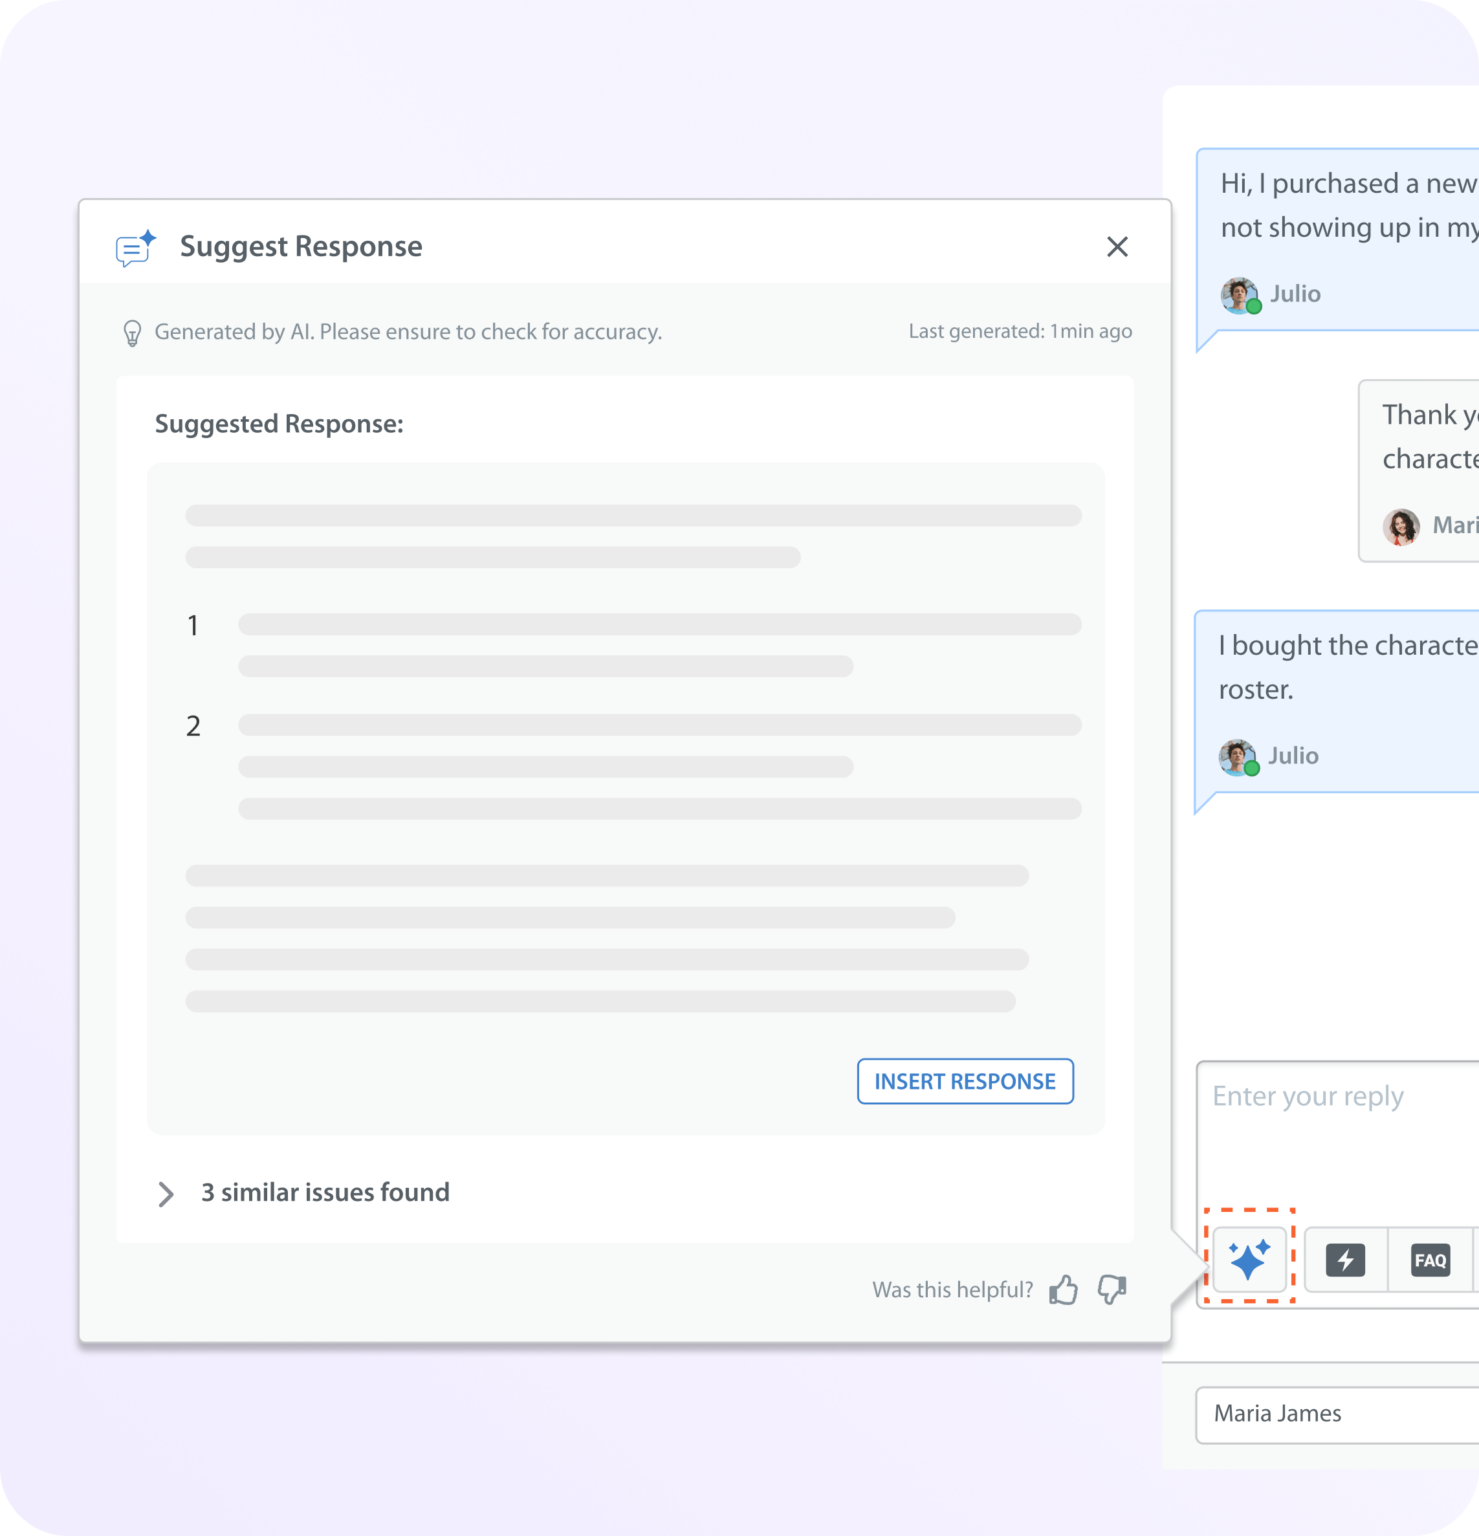
Task: Select the AI sparkle suggestion icon
Action: pos(1249,1260)
